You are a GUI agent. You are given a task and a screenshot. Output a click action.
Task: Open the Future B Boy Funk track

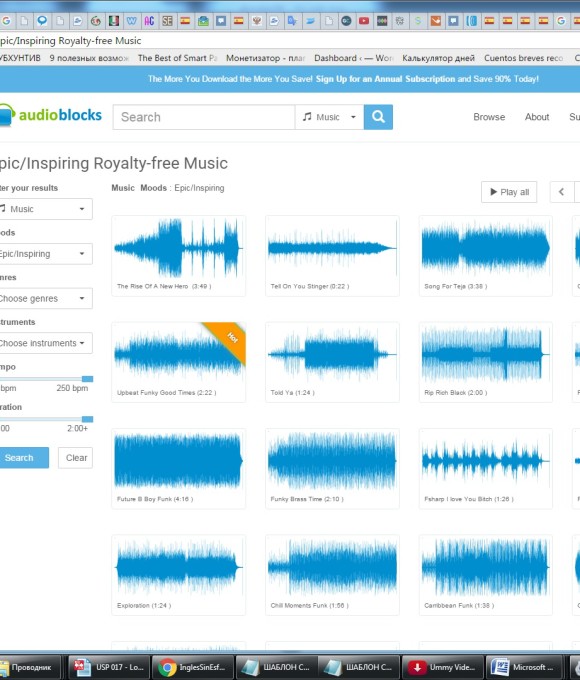(x=178, y=468)
